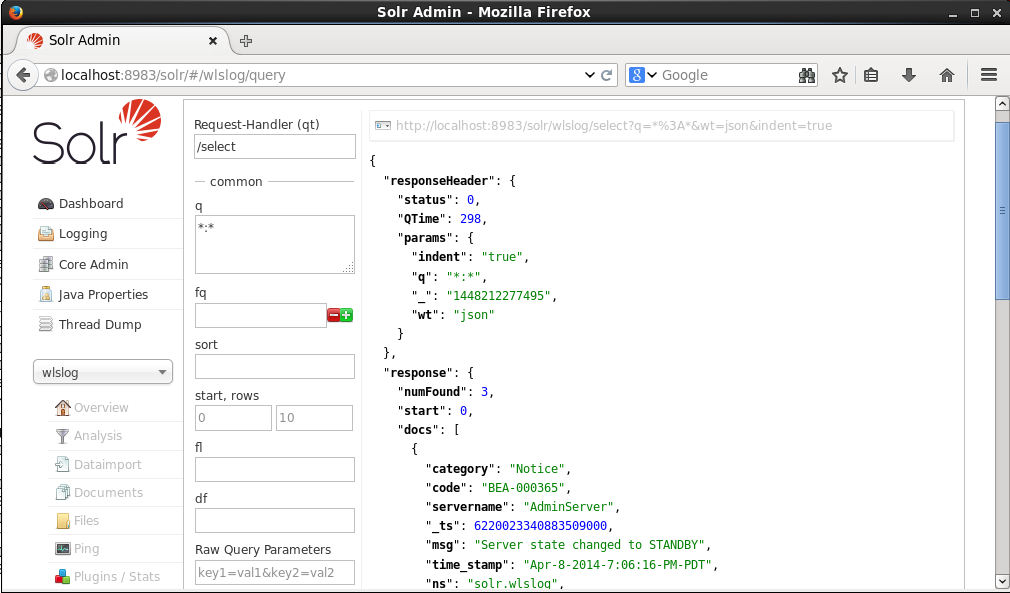Image resolution: width=1010 pixels, height=593 pixels.
Task: Focus the sort input field
Action: (x=275, y=366)
